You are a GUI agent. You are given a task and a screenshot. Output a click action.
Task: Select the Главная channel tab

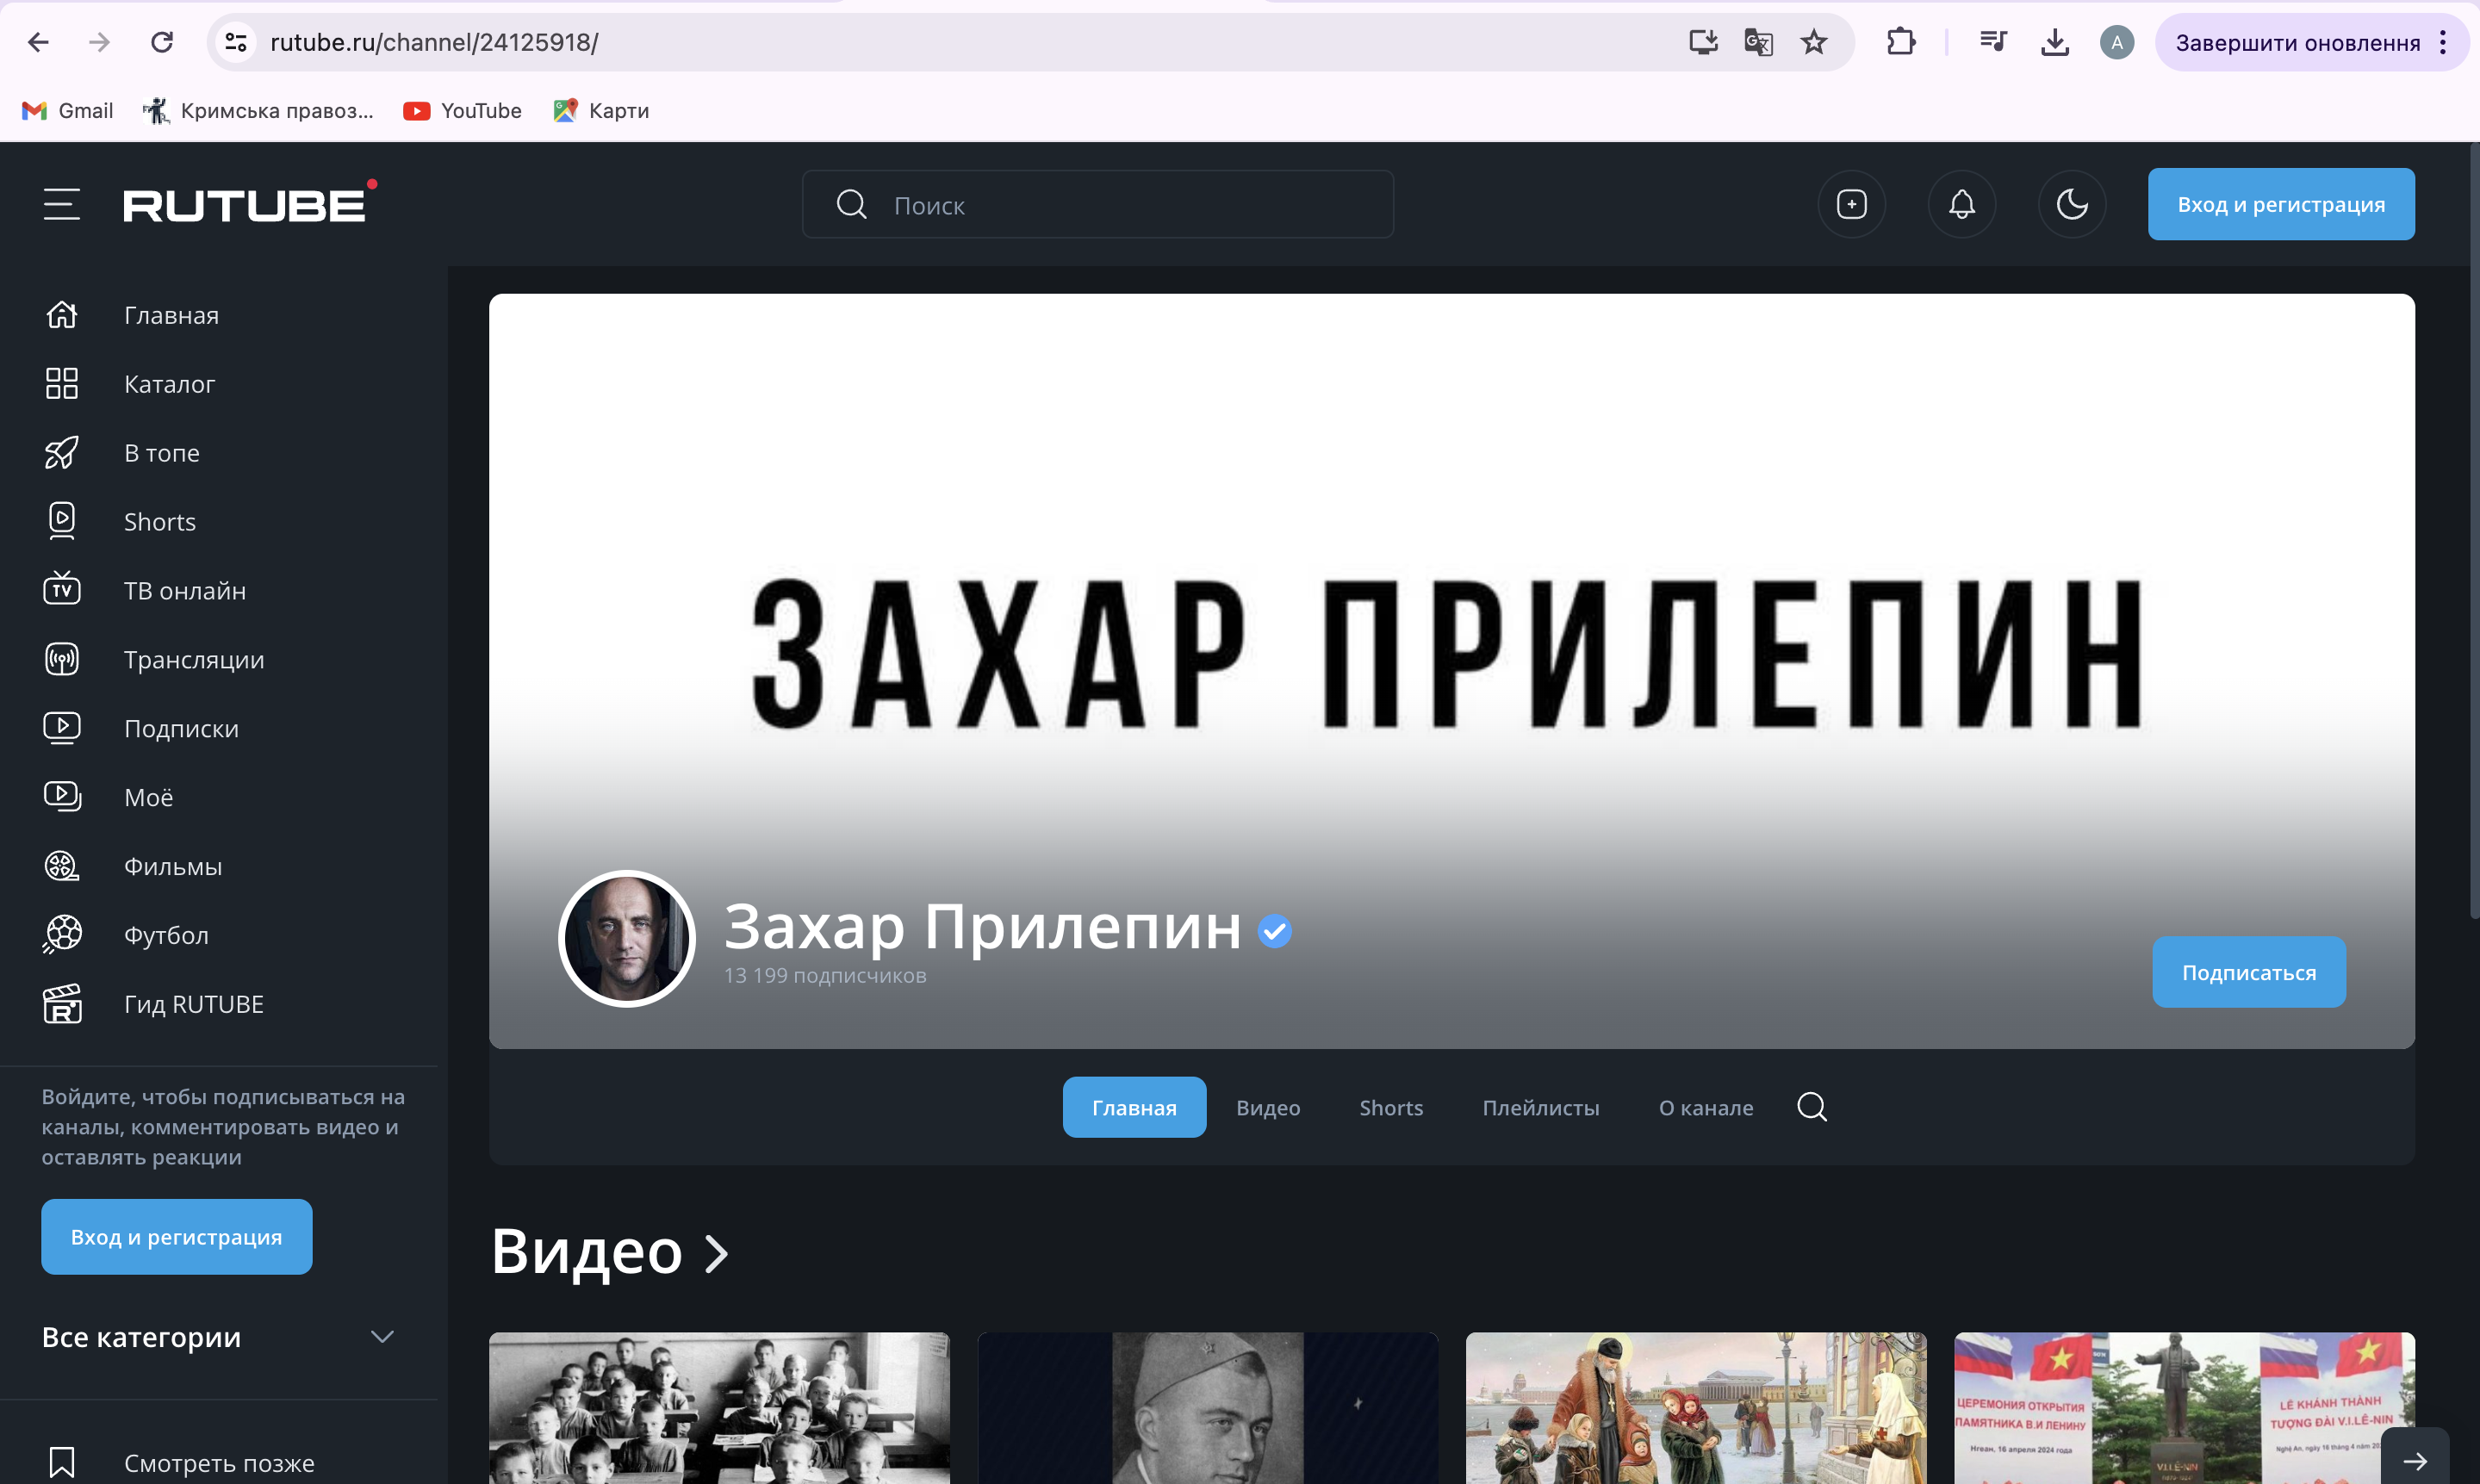coord(1134,1107)
